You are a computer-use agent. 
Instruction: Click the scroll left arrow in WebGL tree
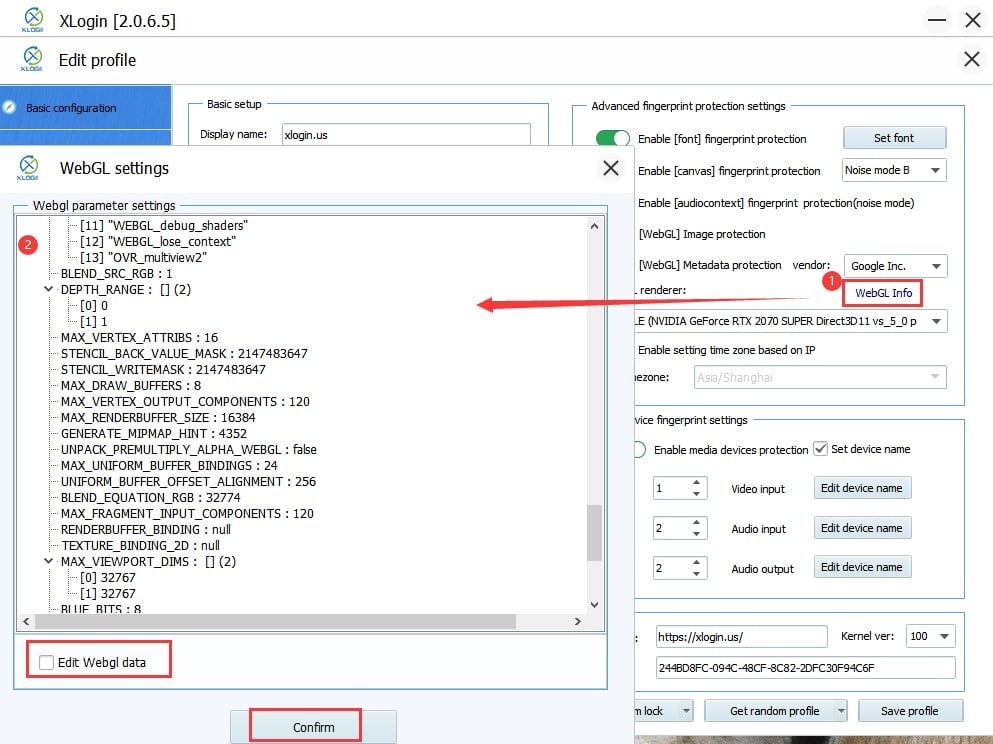(26, 622)
